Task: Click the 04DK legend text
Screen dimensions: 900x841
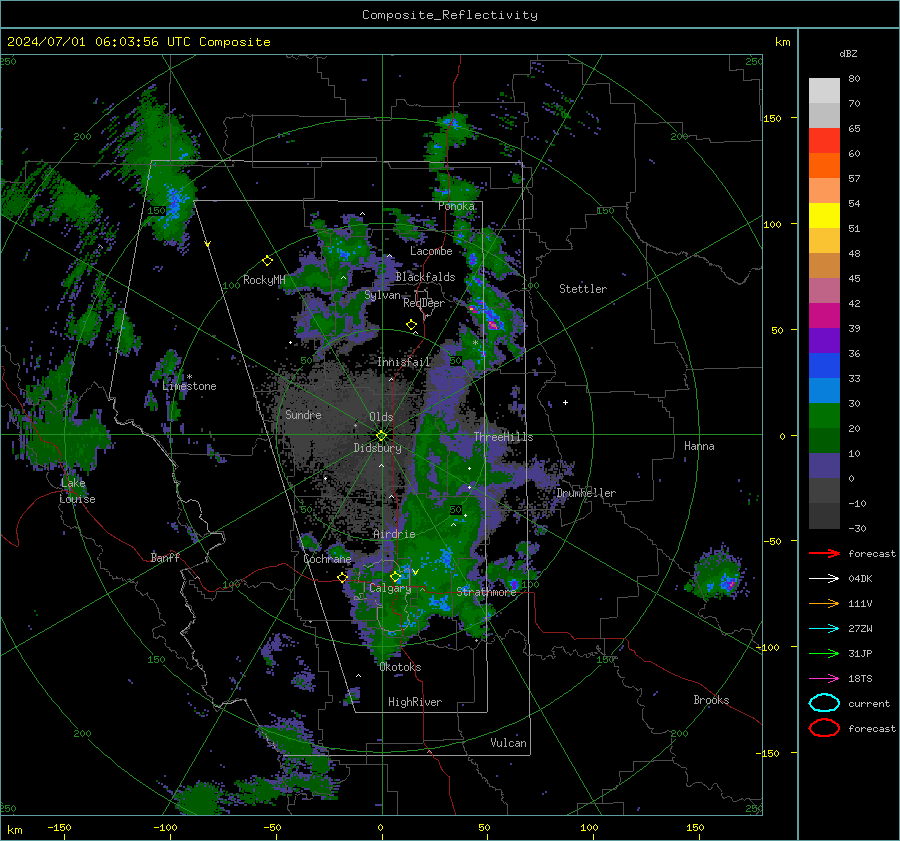Action: point(860,578)
